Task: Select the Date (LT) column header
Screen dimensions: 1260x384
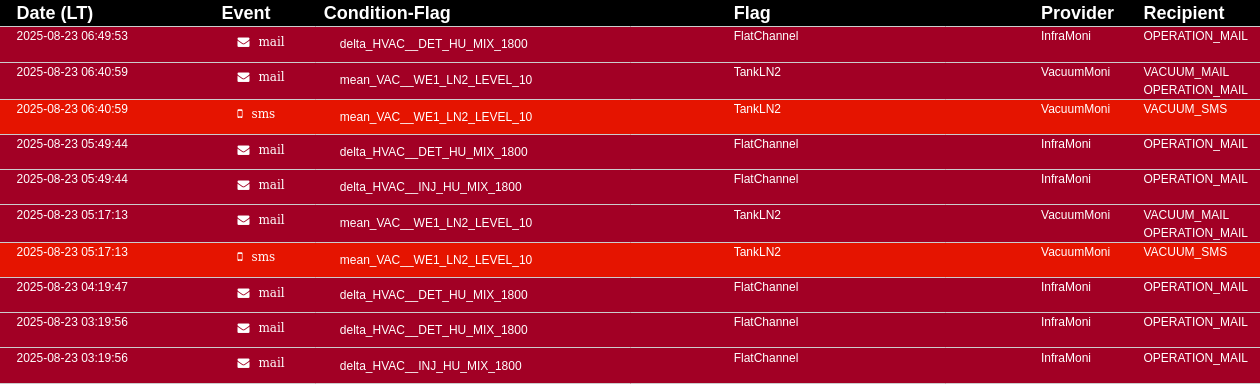Action: (69, 13)
